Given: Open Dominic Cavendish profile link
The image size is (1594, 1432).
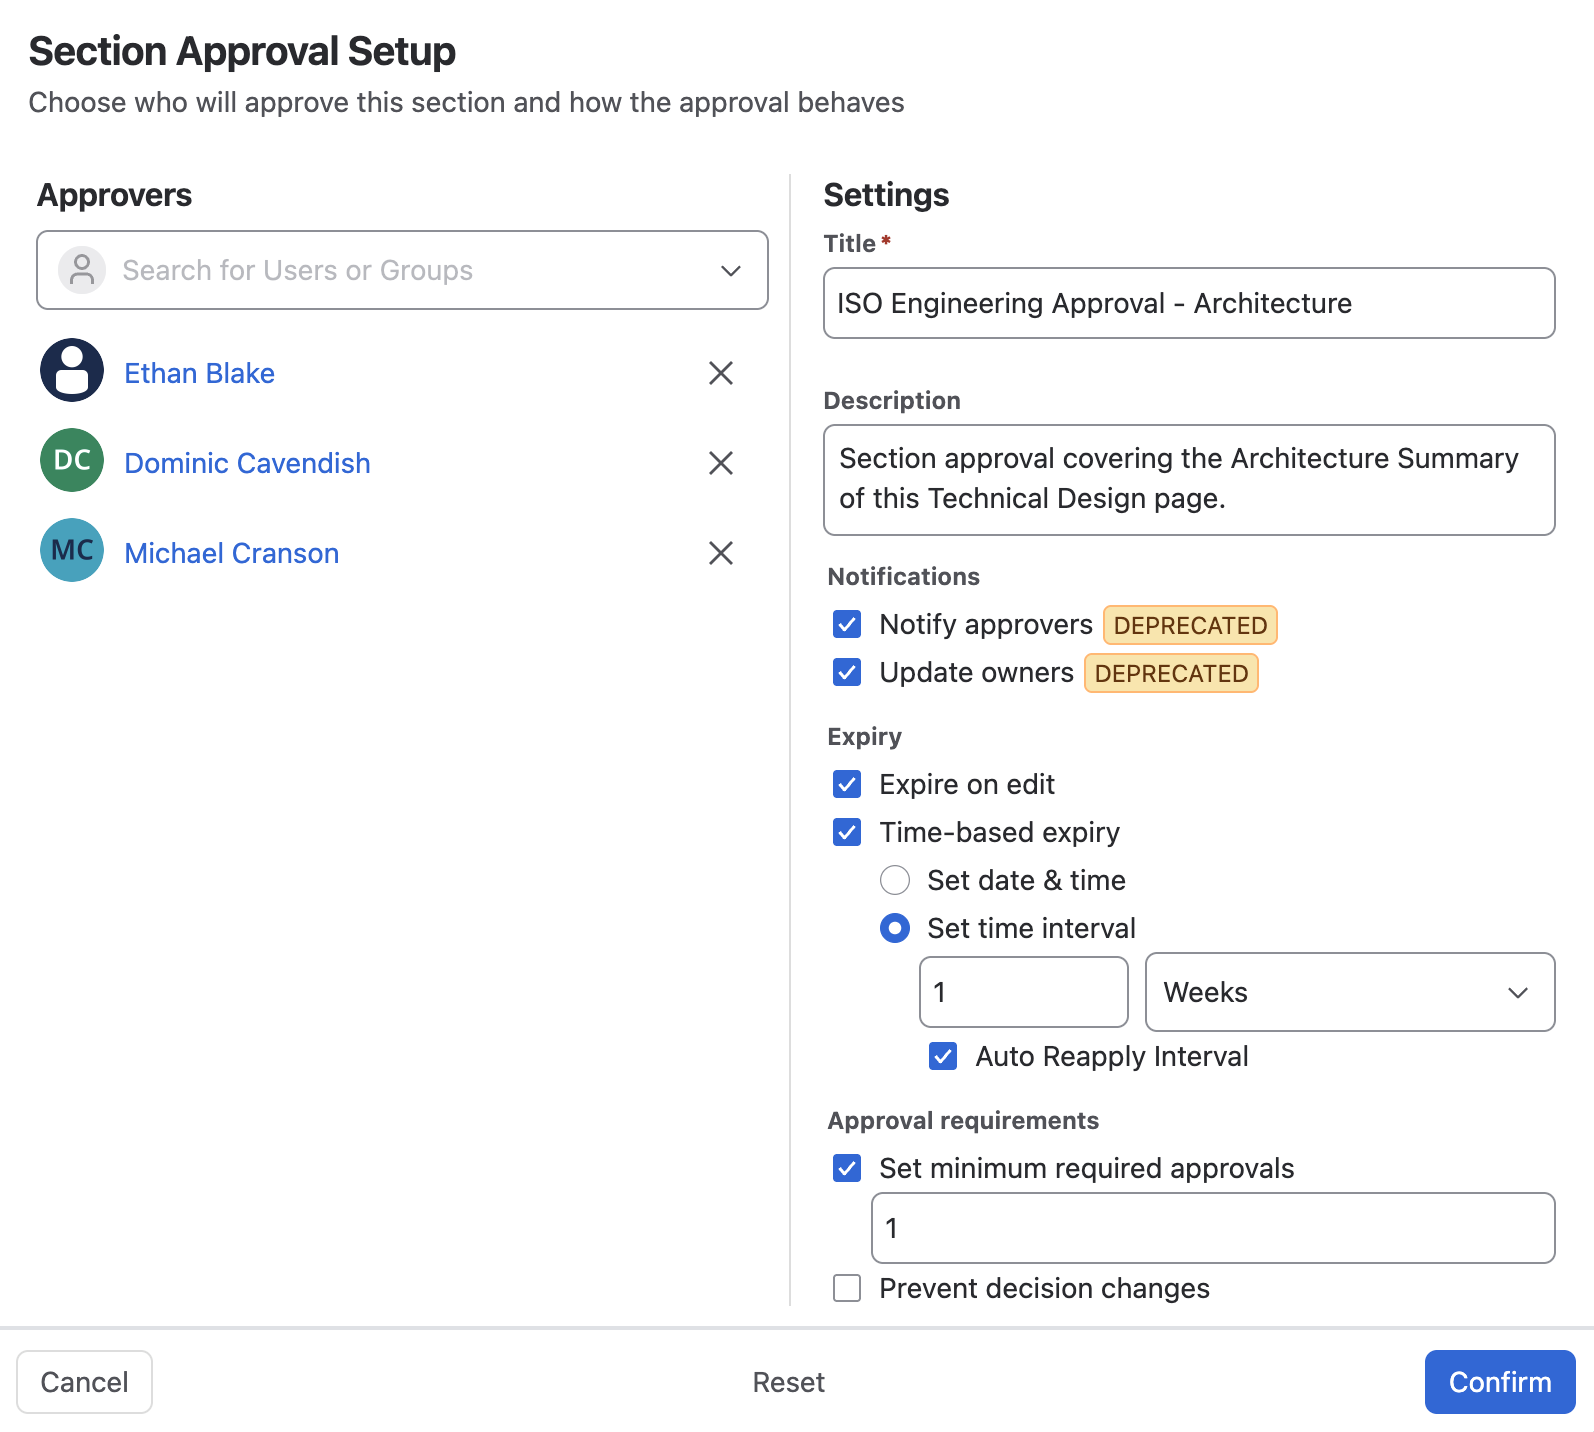Looking at the screenshot, I should point(247,463).
